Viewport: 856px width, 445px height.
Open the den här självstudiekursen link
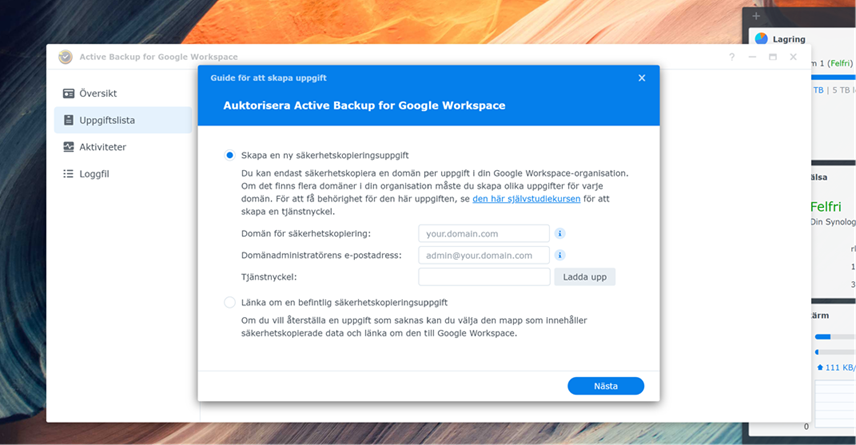(526, 199)
